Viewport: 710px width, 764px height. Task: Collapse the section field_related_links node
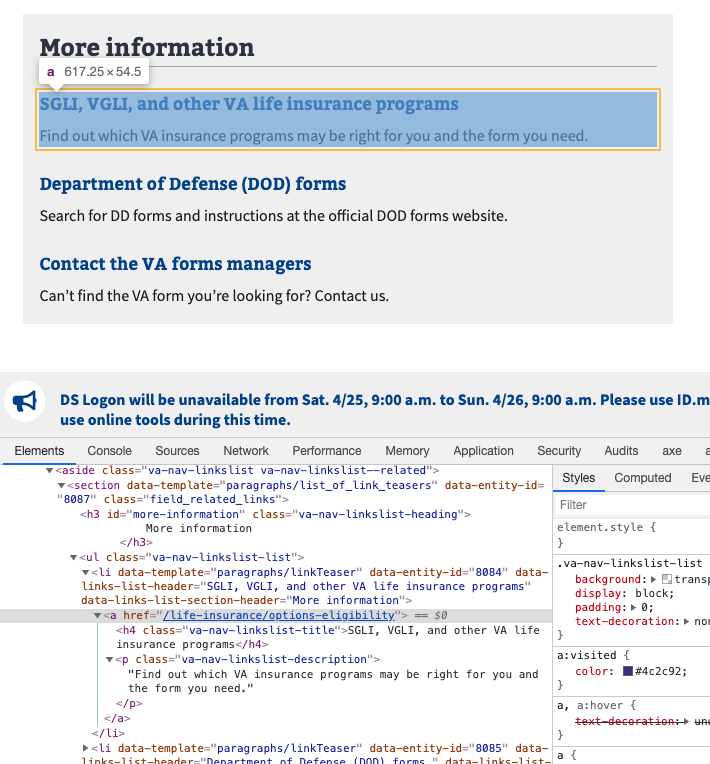(61, 486)
